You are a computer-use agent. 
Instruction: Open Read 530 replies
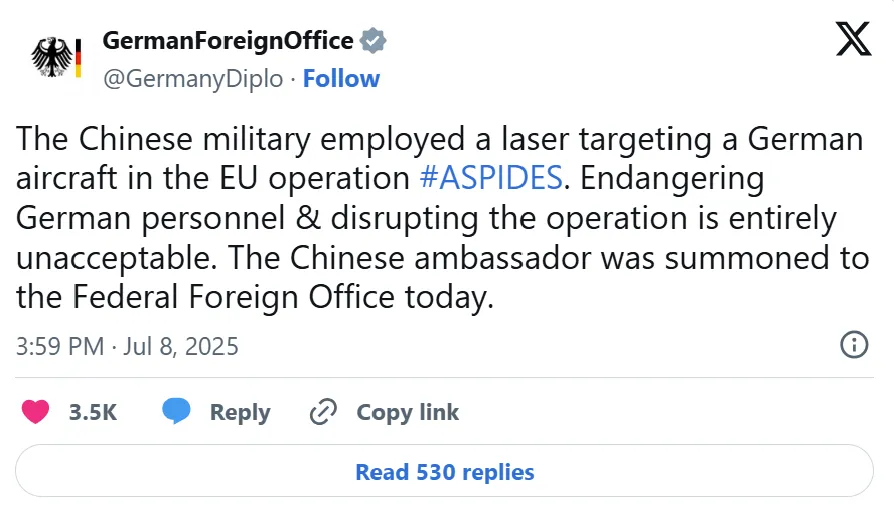(x=444, y=471)
